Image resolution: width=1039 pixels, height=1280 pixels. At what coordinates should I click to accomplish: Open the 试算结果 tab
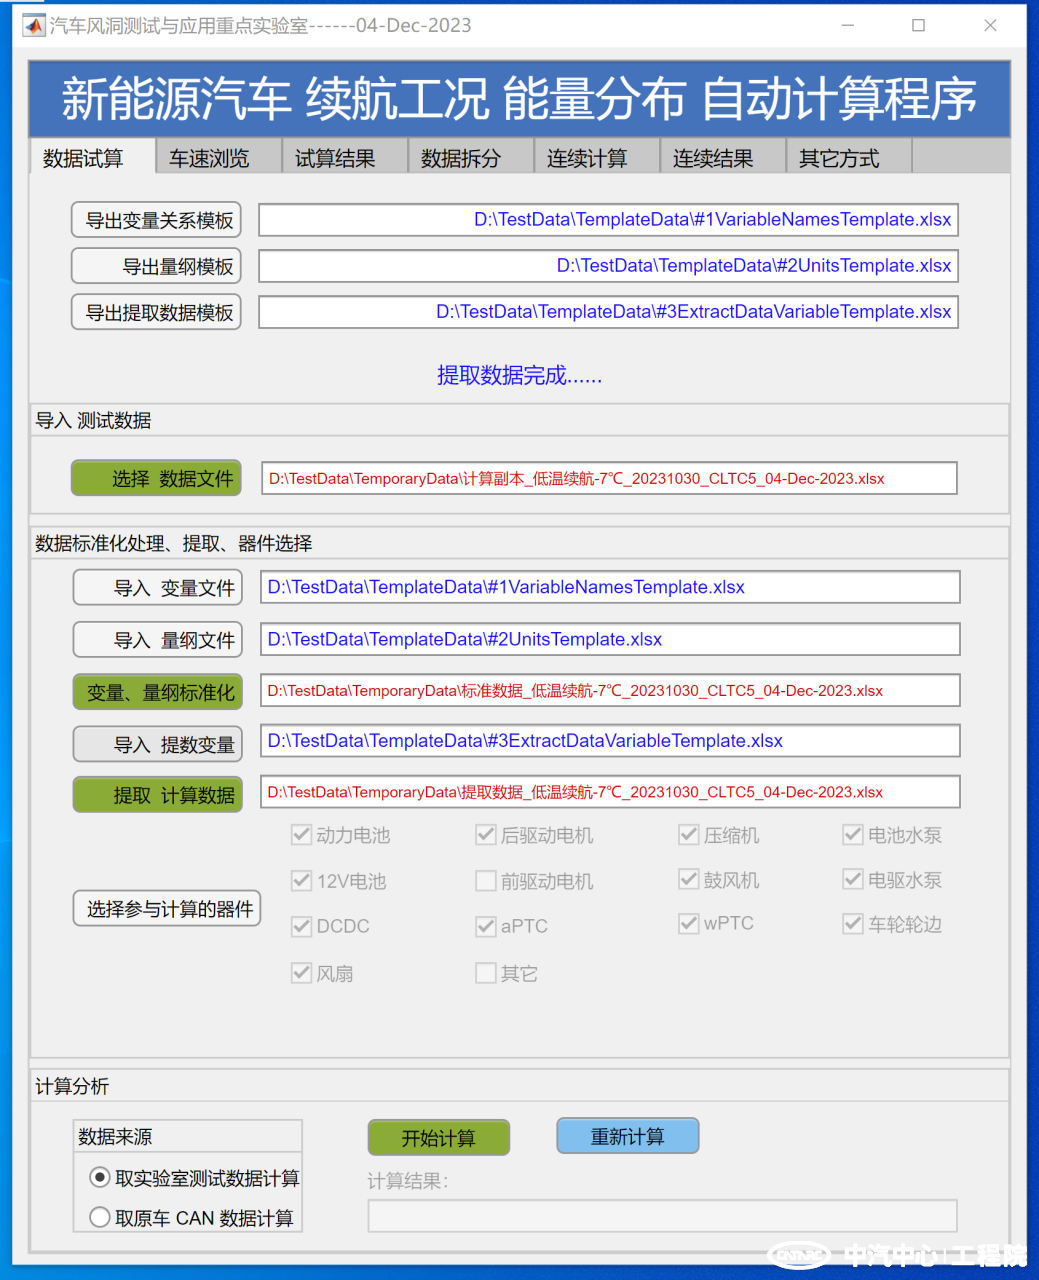[x=335, y=158]
